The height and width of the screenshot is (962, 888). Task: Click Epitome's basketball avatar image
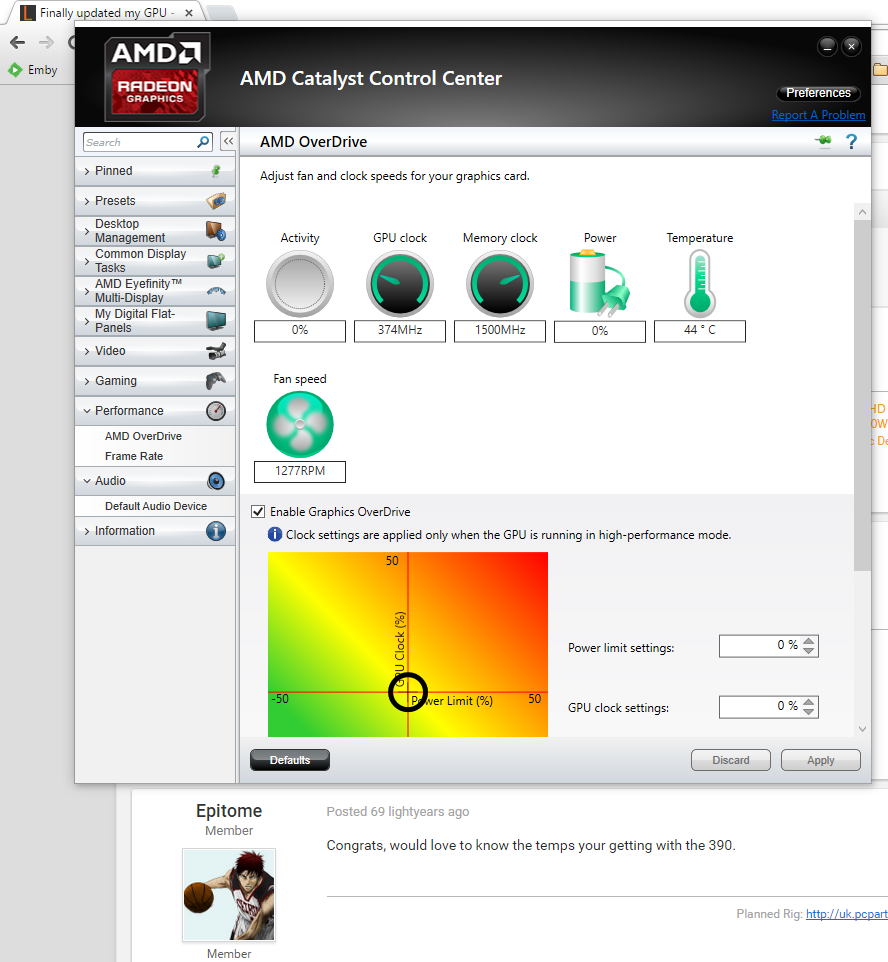(x=229, y=895)
